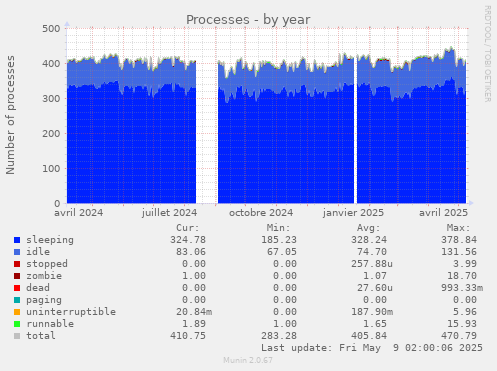Click the 'Cur:' column header
Image resolution: width=497 pixels, height=371 pixels.
tap(188, 228)
